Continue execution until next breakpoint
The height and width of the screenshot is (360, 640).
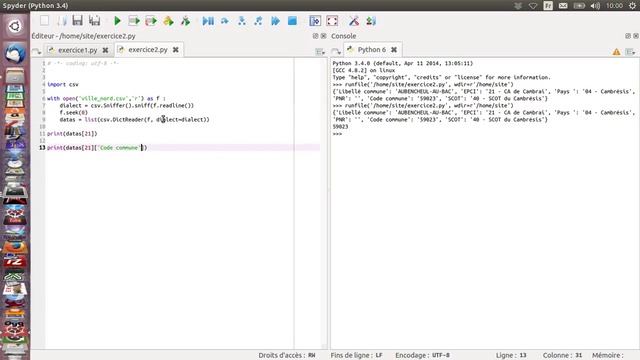coord(276,21)
